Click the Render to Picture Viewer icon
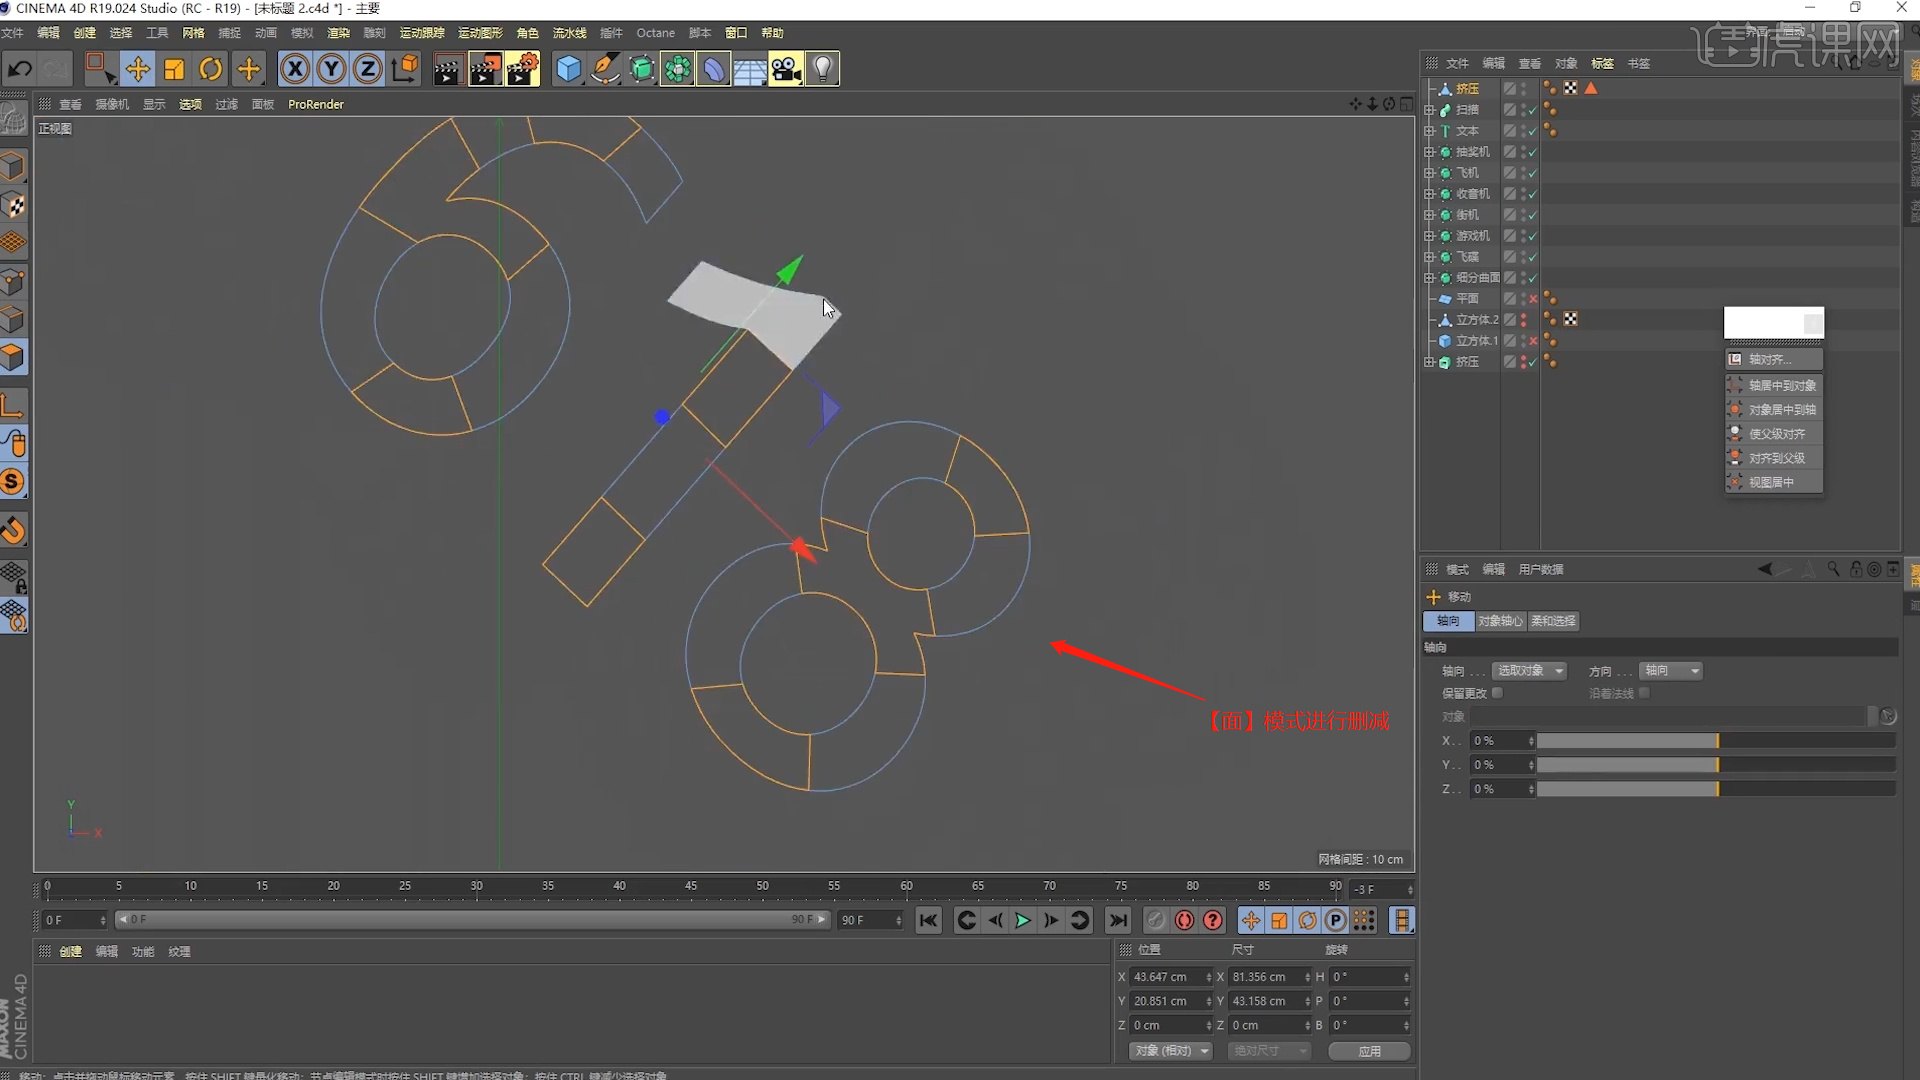 [x=485, y=68]
